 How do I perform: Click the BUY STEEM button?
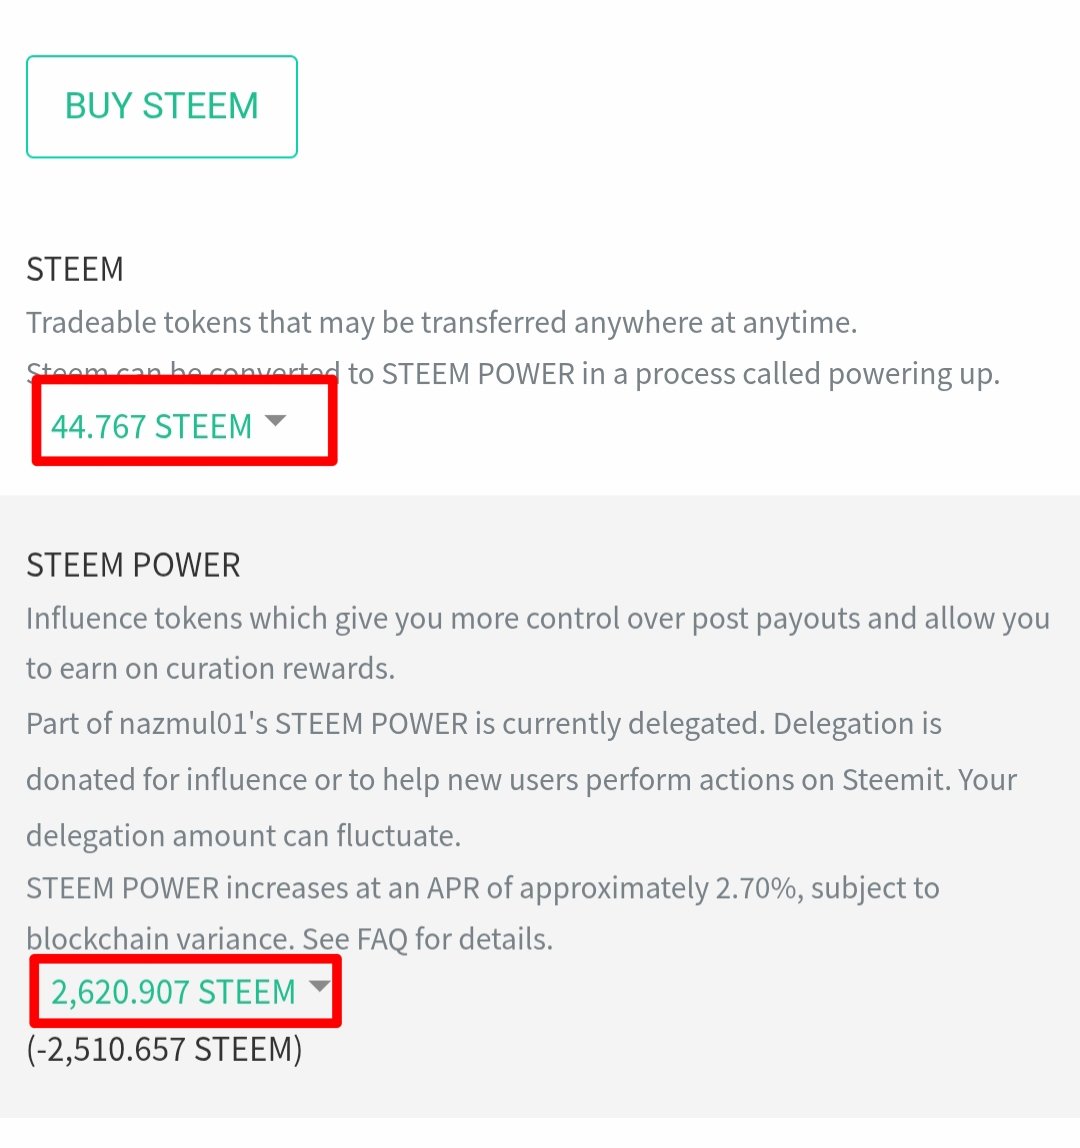(x=162, y=107)
